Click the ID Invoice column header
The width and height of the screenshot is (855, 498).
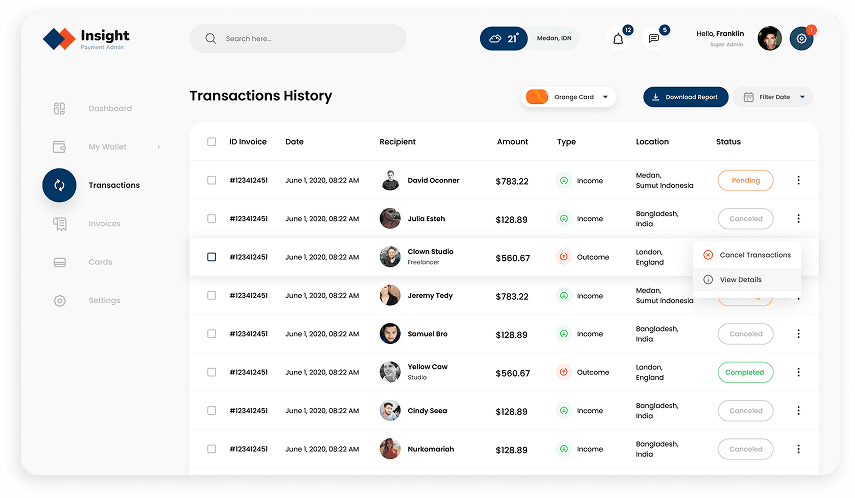(248, 142)
